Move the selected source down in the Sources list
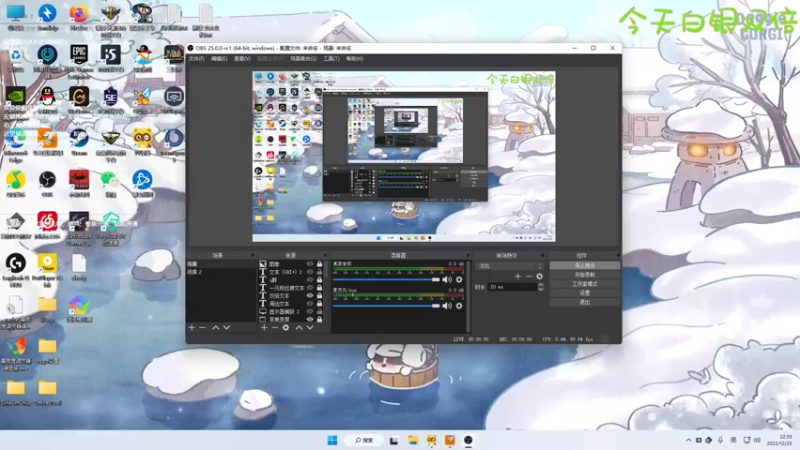 click(310, 328)
